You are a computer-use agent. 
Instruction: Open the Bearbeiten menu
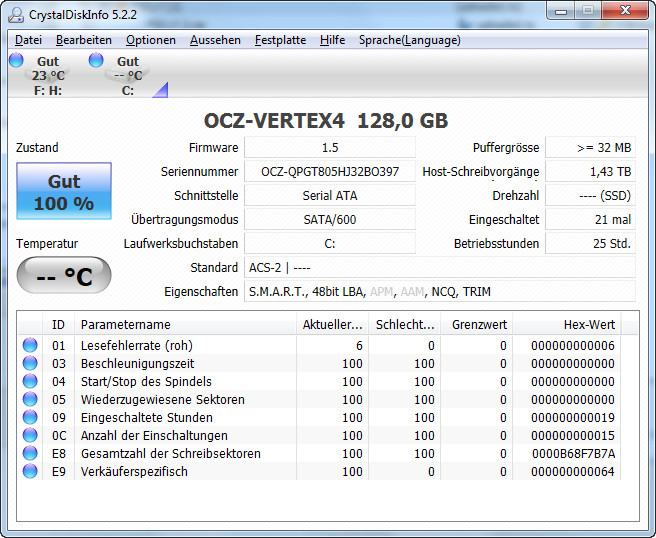(x=84, y=40)
